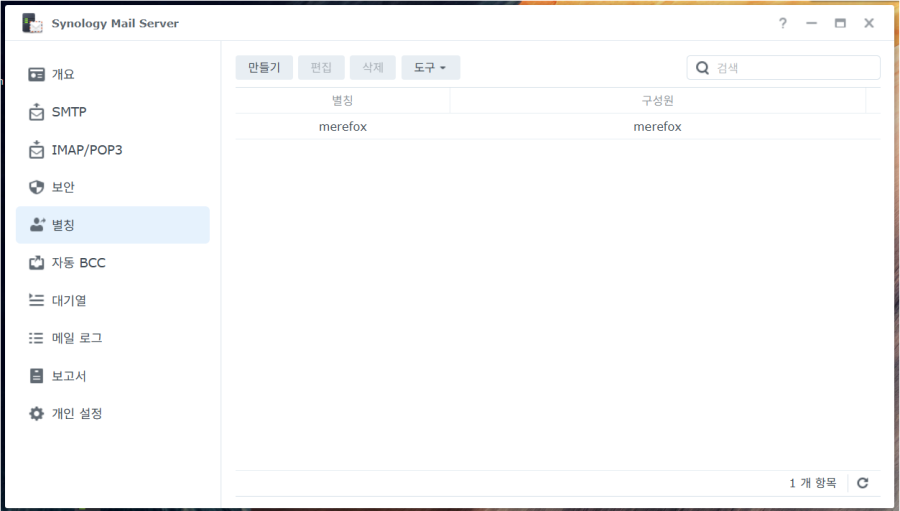Open 보고서 report icon in sidebar
This screenshot has height=511, width=900.
point(37,376)
